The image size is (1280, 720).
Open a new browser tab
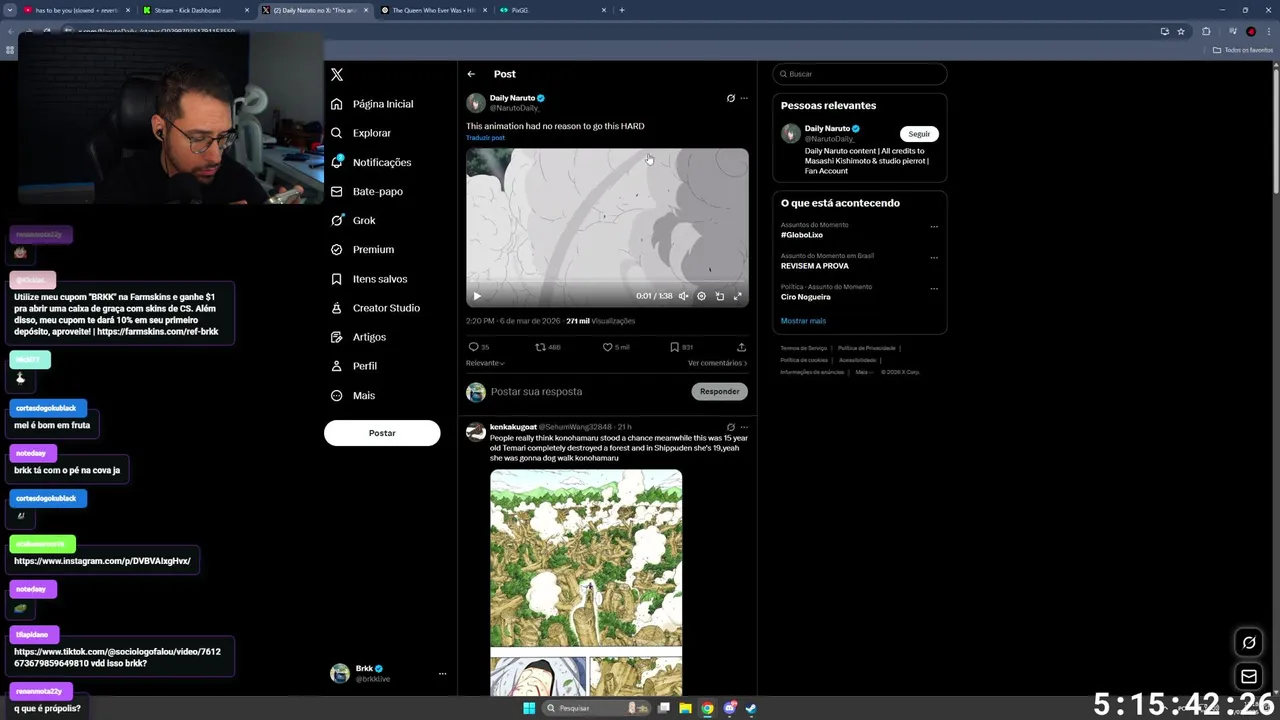pos(622,10)
